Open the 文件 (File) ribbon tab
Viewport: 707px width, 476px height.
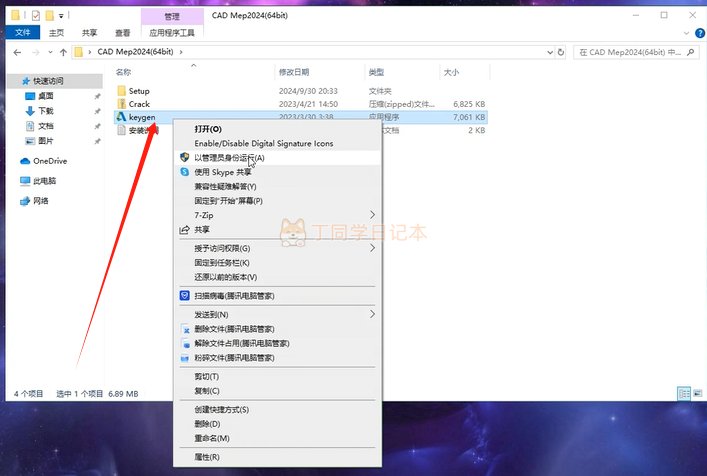click(x=23, y=32)
